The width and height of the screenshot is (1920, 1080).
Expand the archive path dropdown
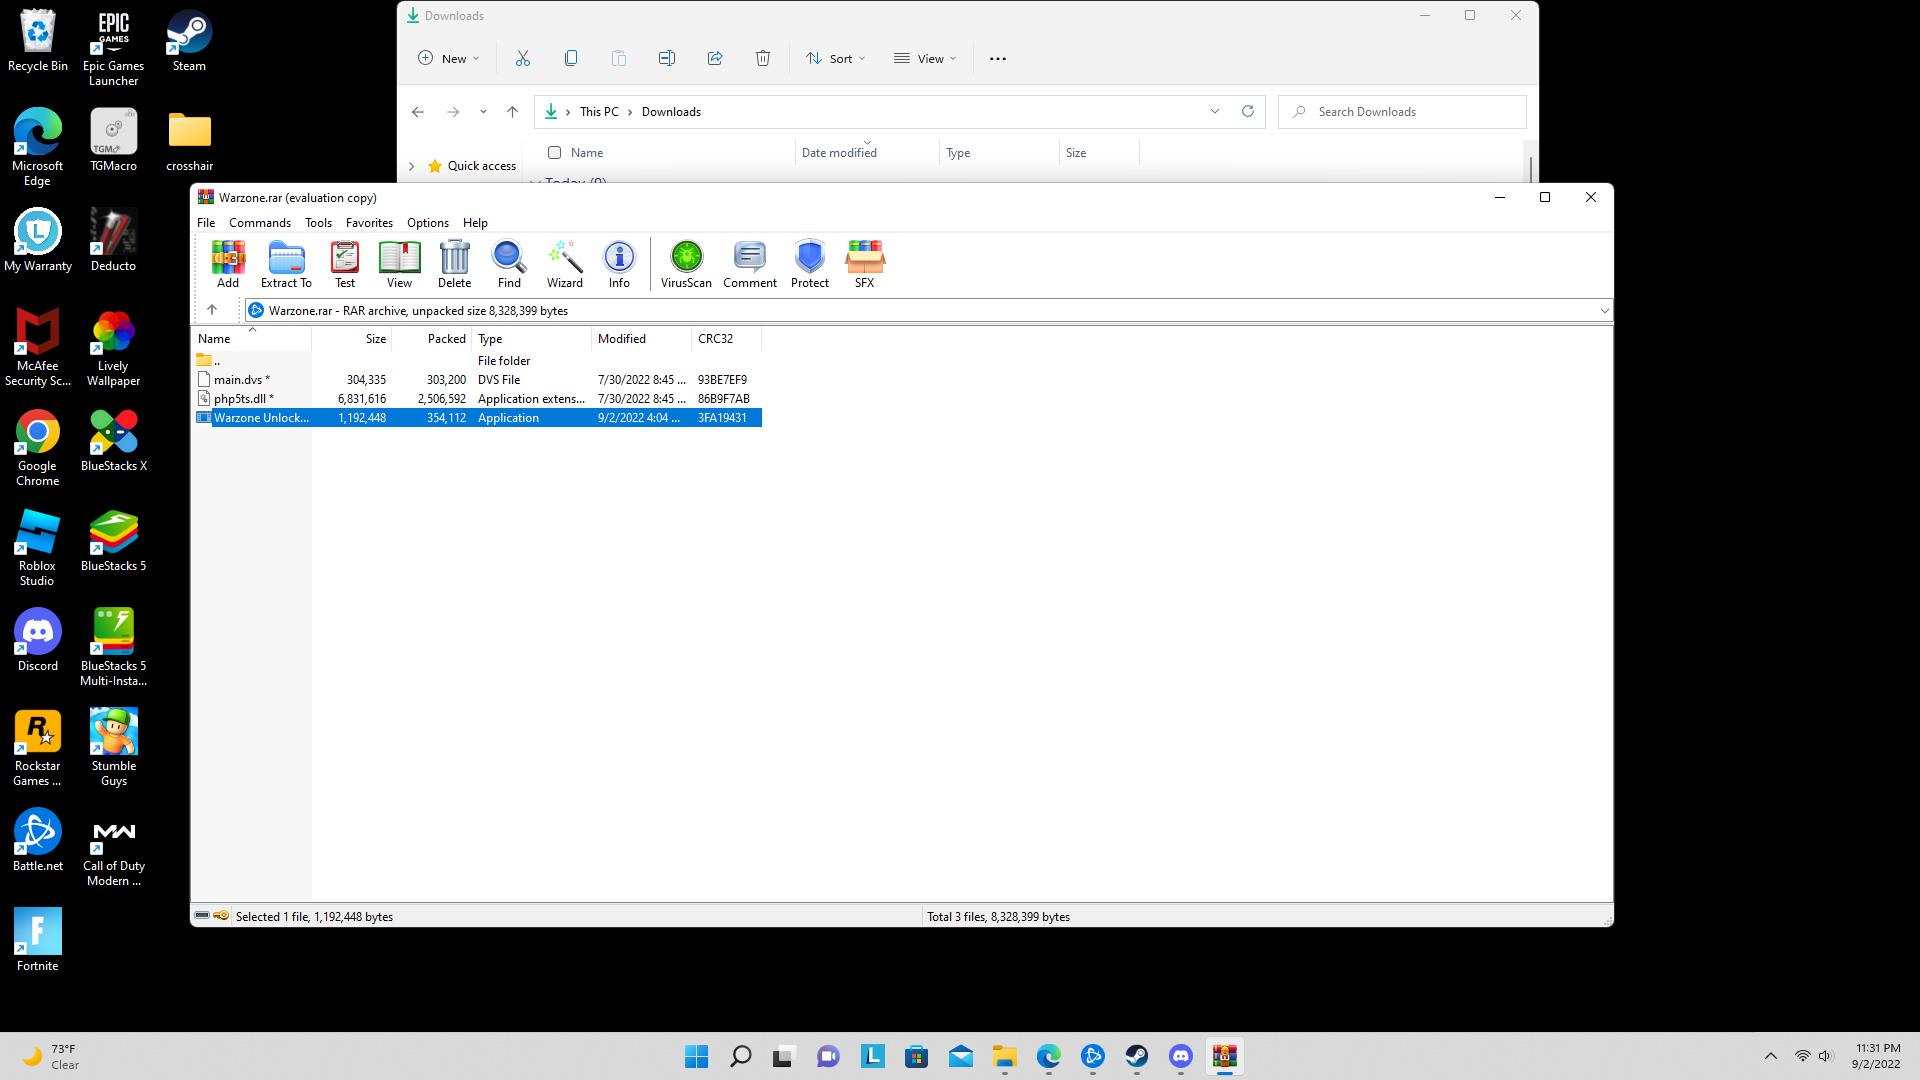pos(1604,311)
